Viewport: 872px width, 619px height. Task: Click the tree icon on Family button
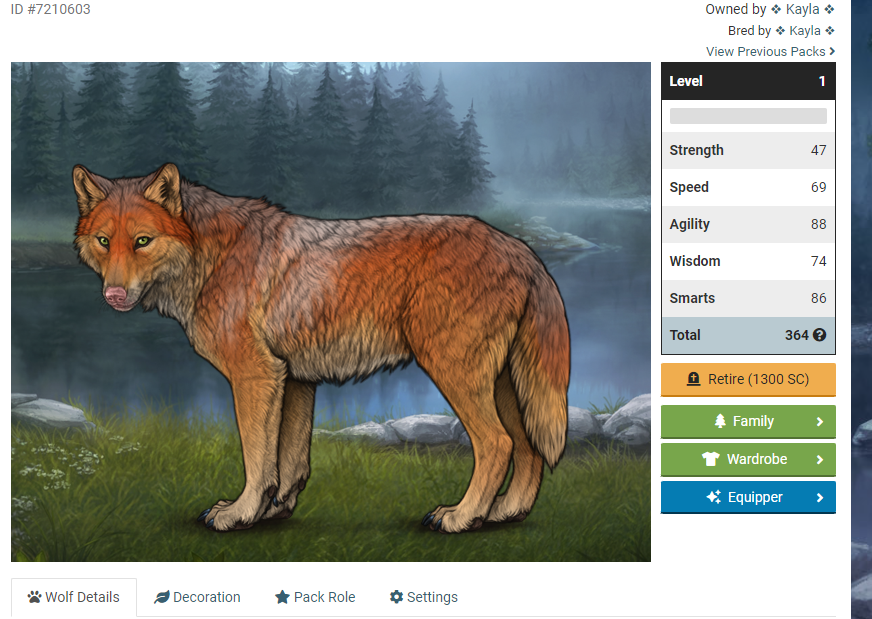tap(720, 421)
